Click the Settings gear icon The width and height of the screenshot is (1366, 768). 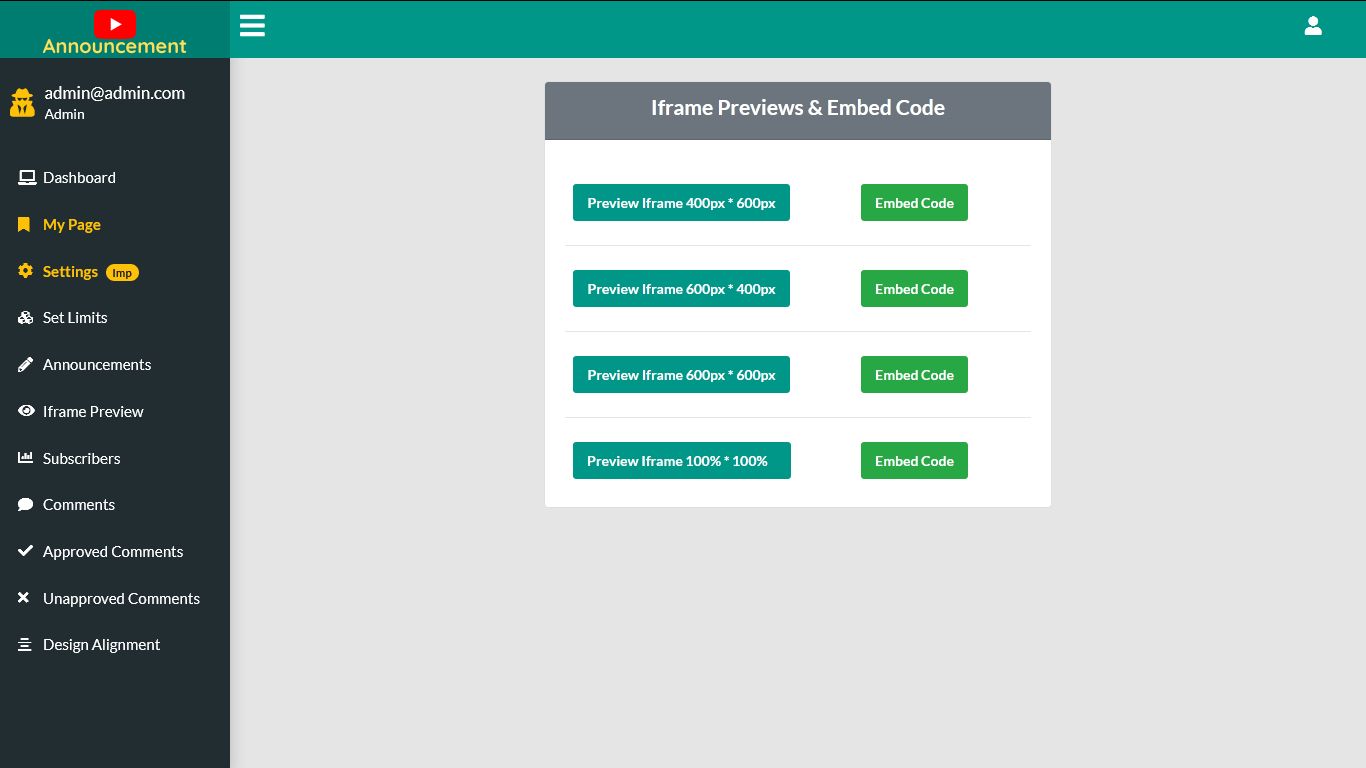click(25, 271)
